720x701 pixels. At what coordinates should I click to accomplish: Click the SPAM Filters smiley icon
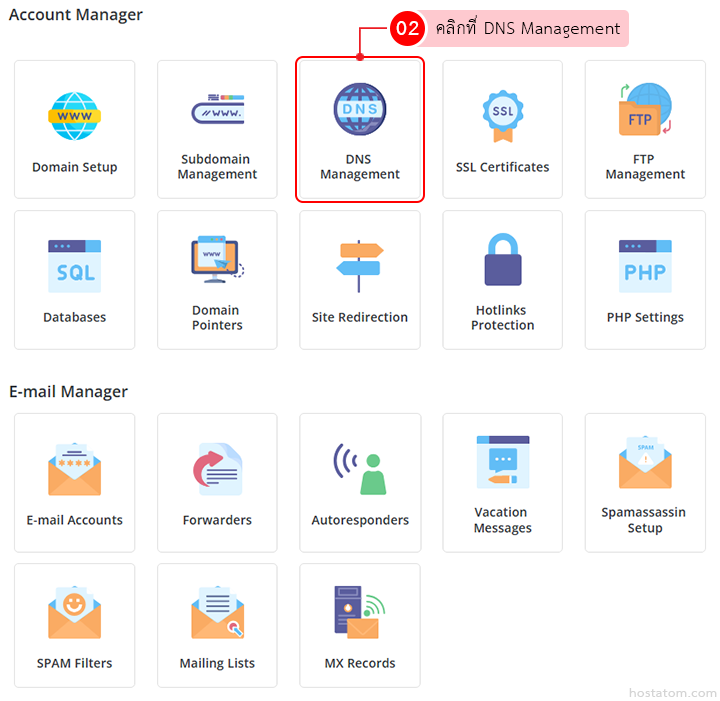(75, 612)
